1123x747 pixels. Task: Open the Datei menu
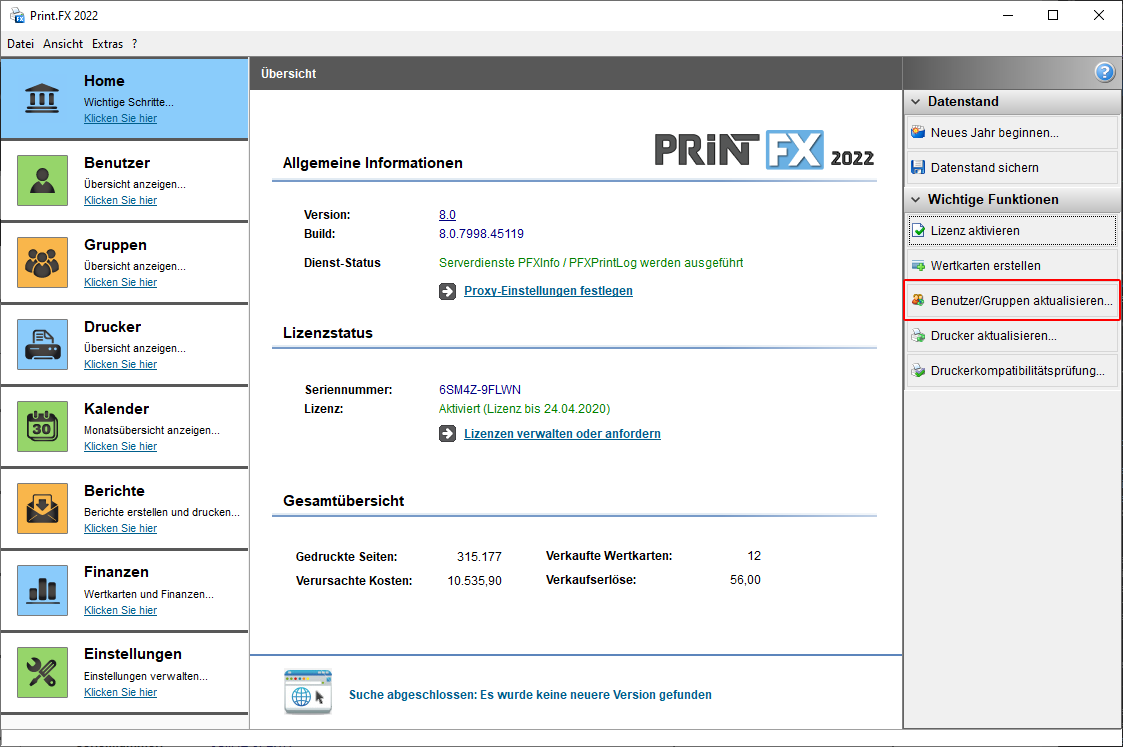(21, 44)
